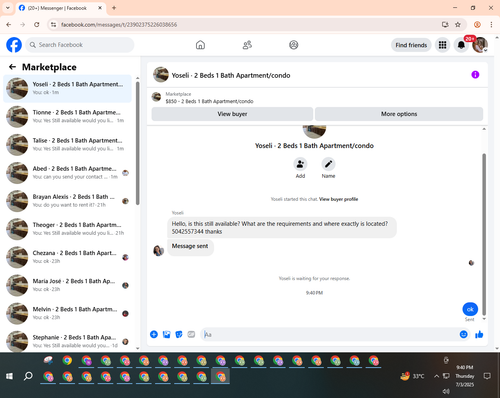Screen dimensions: 500x398
Task: Open the Chrome three-dot menu
Action: [x=491, y=25]
